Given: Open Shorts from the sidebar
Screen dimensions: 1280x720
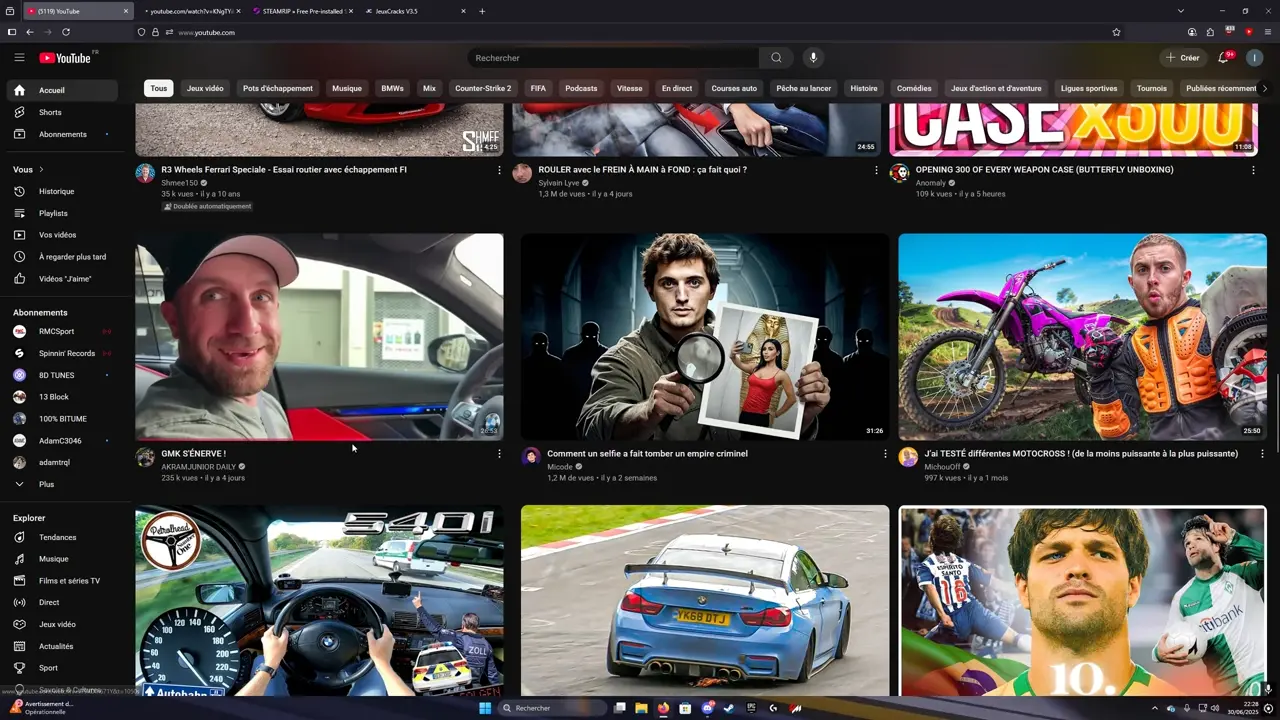Looking at the screenshot, I should click(x=60, y=112).
